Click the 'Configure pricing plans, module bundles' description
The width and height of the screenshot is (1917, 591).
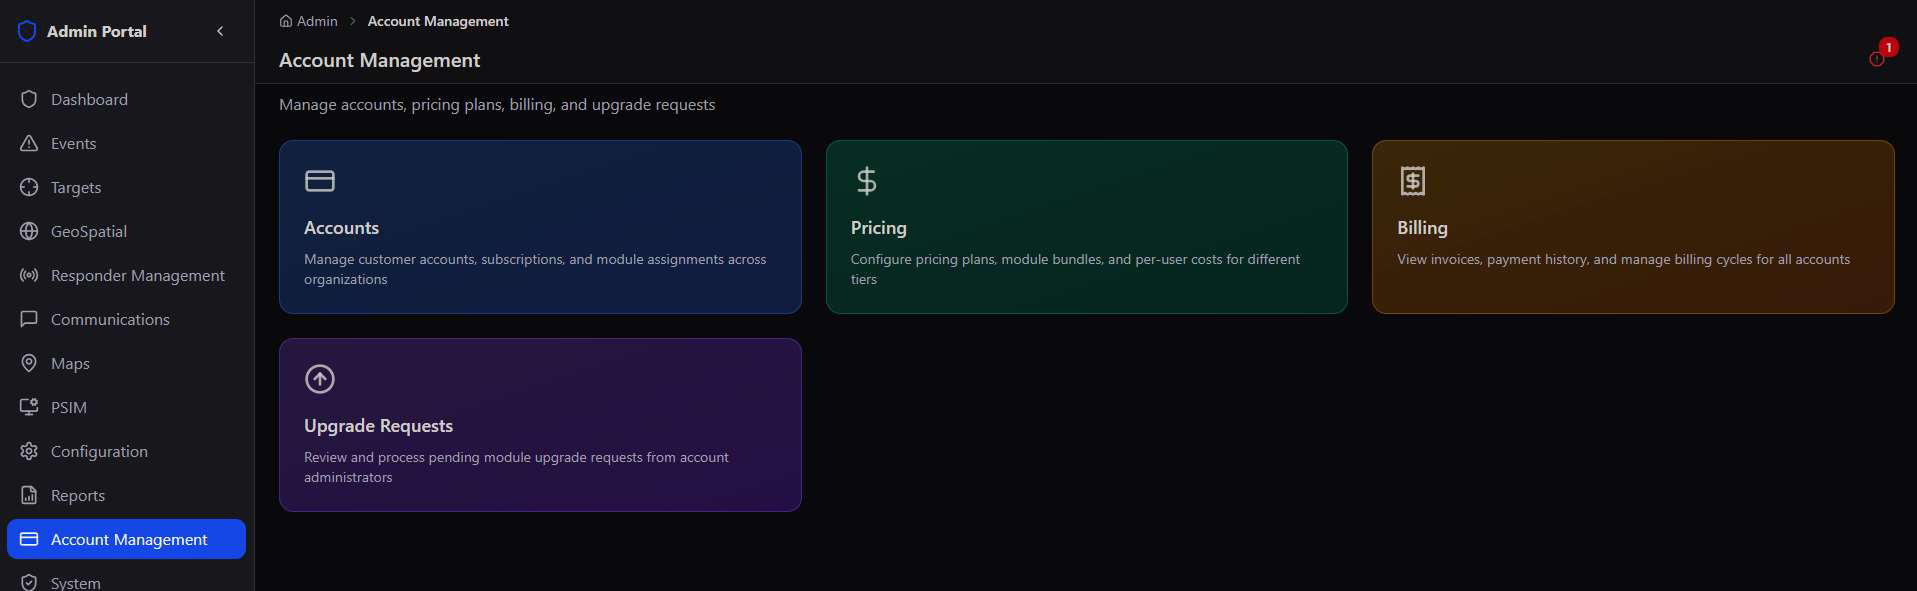click(x=1075, y=269)
